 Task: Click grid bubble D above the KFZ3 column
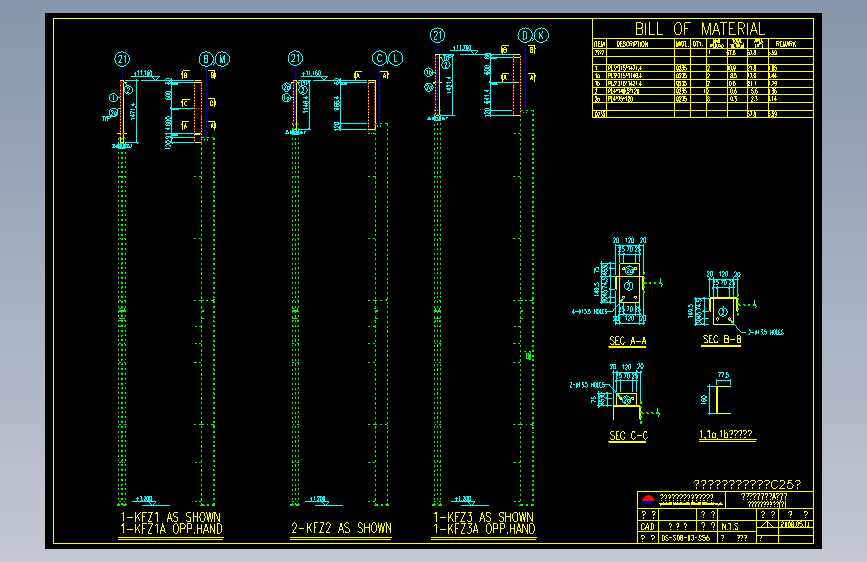[525, 35]
